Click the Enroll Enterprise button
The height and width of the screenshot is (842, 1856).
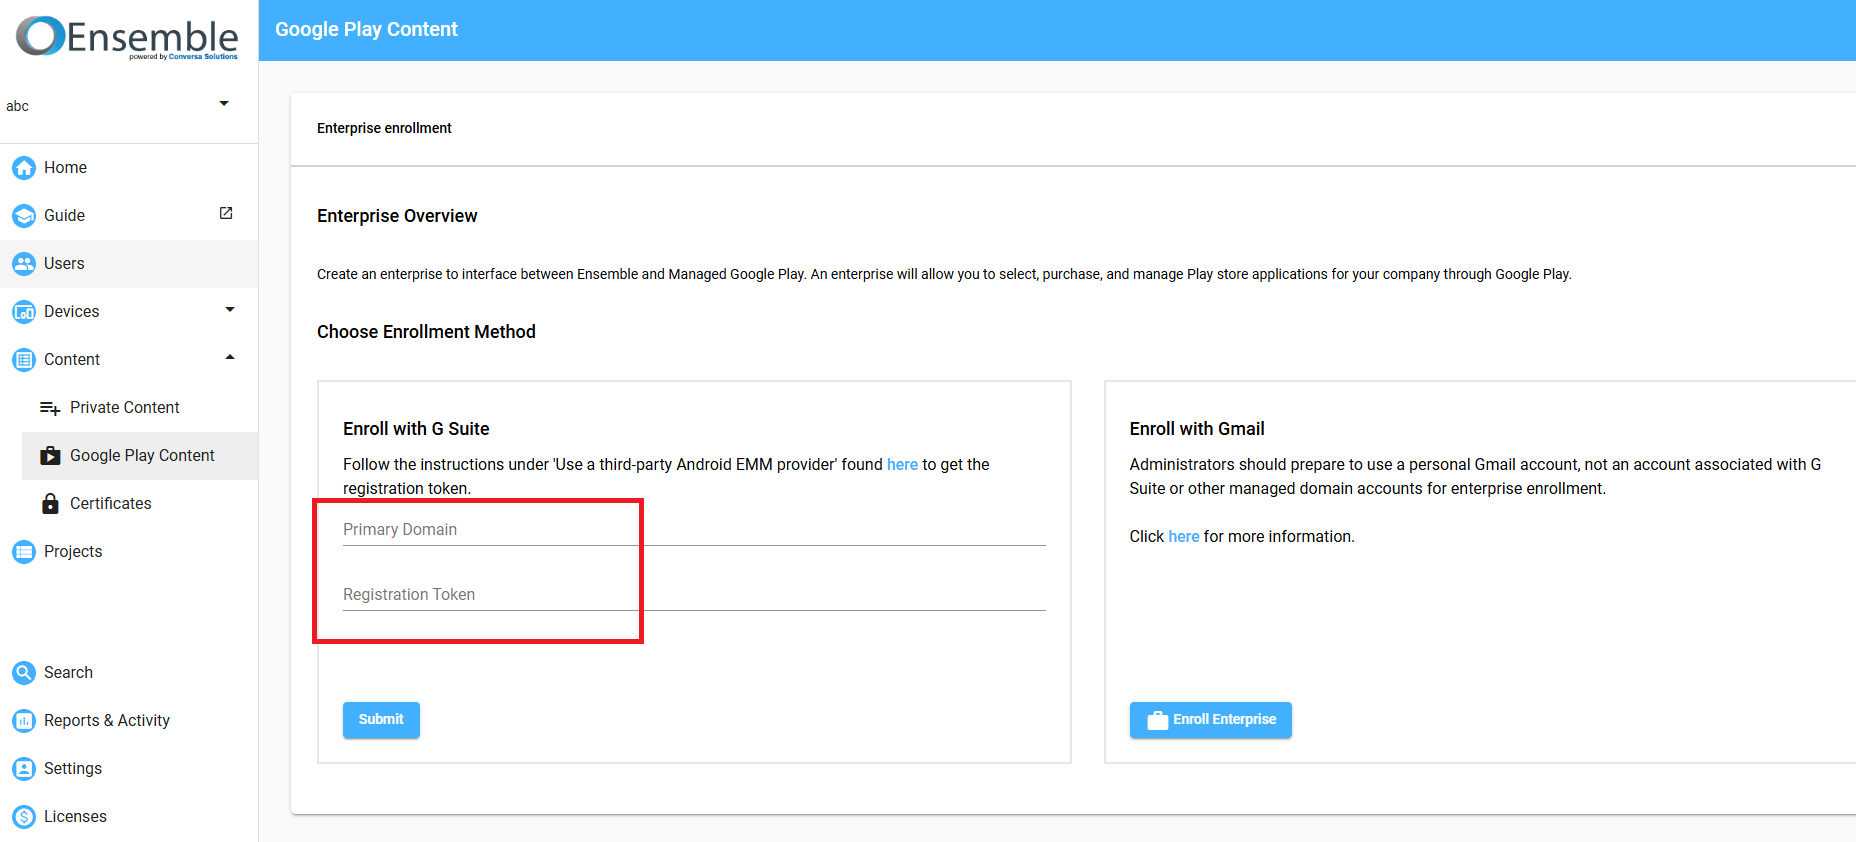pos(1210,720)
